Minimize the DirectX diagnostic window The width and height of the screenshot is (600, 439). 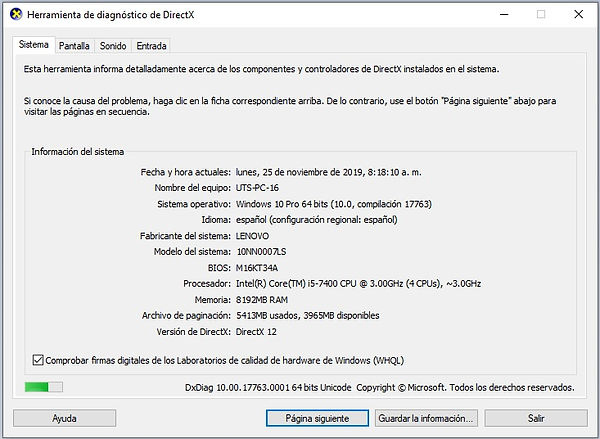[504, 15]
